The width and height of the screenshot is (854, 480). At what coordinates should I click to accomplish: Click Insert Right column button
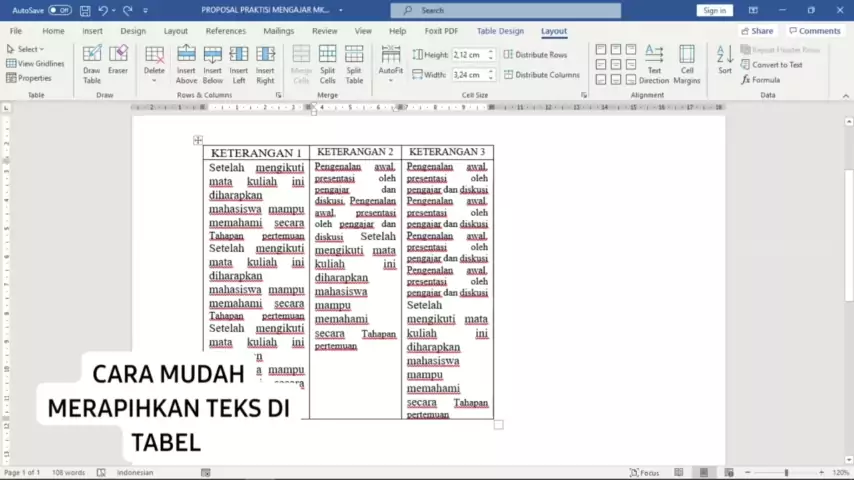pos(265,62)
